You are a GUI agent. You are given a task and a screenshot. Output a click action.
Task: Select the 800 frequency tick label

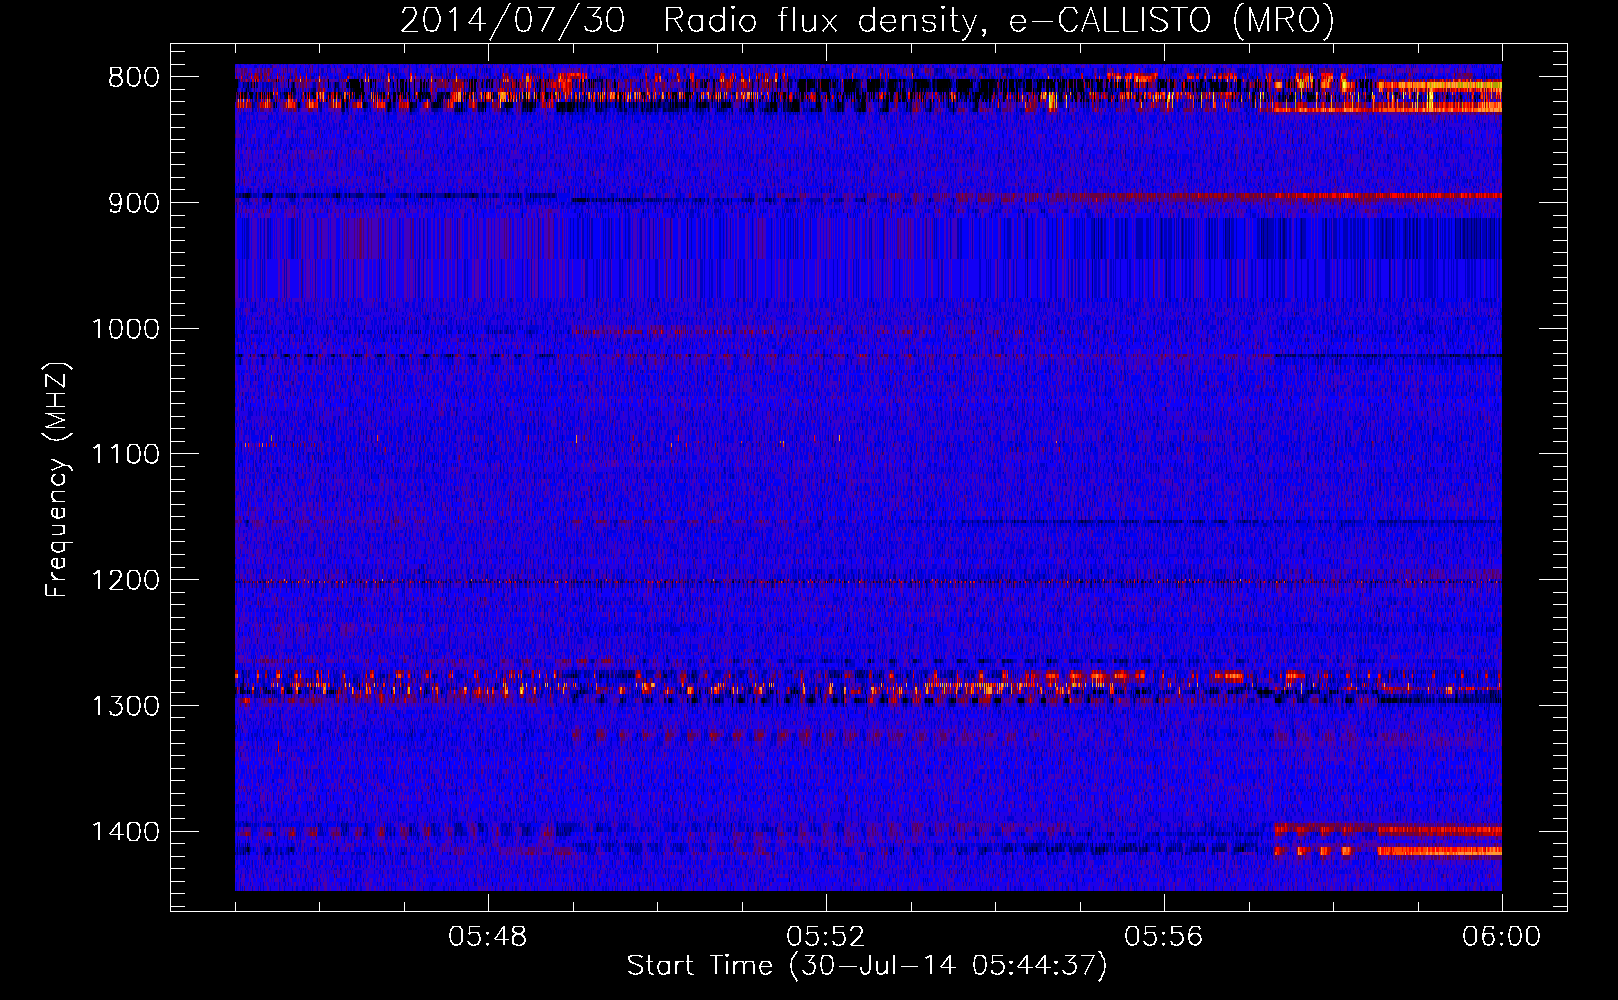pyautogui.click(x=134, y=78)
